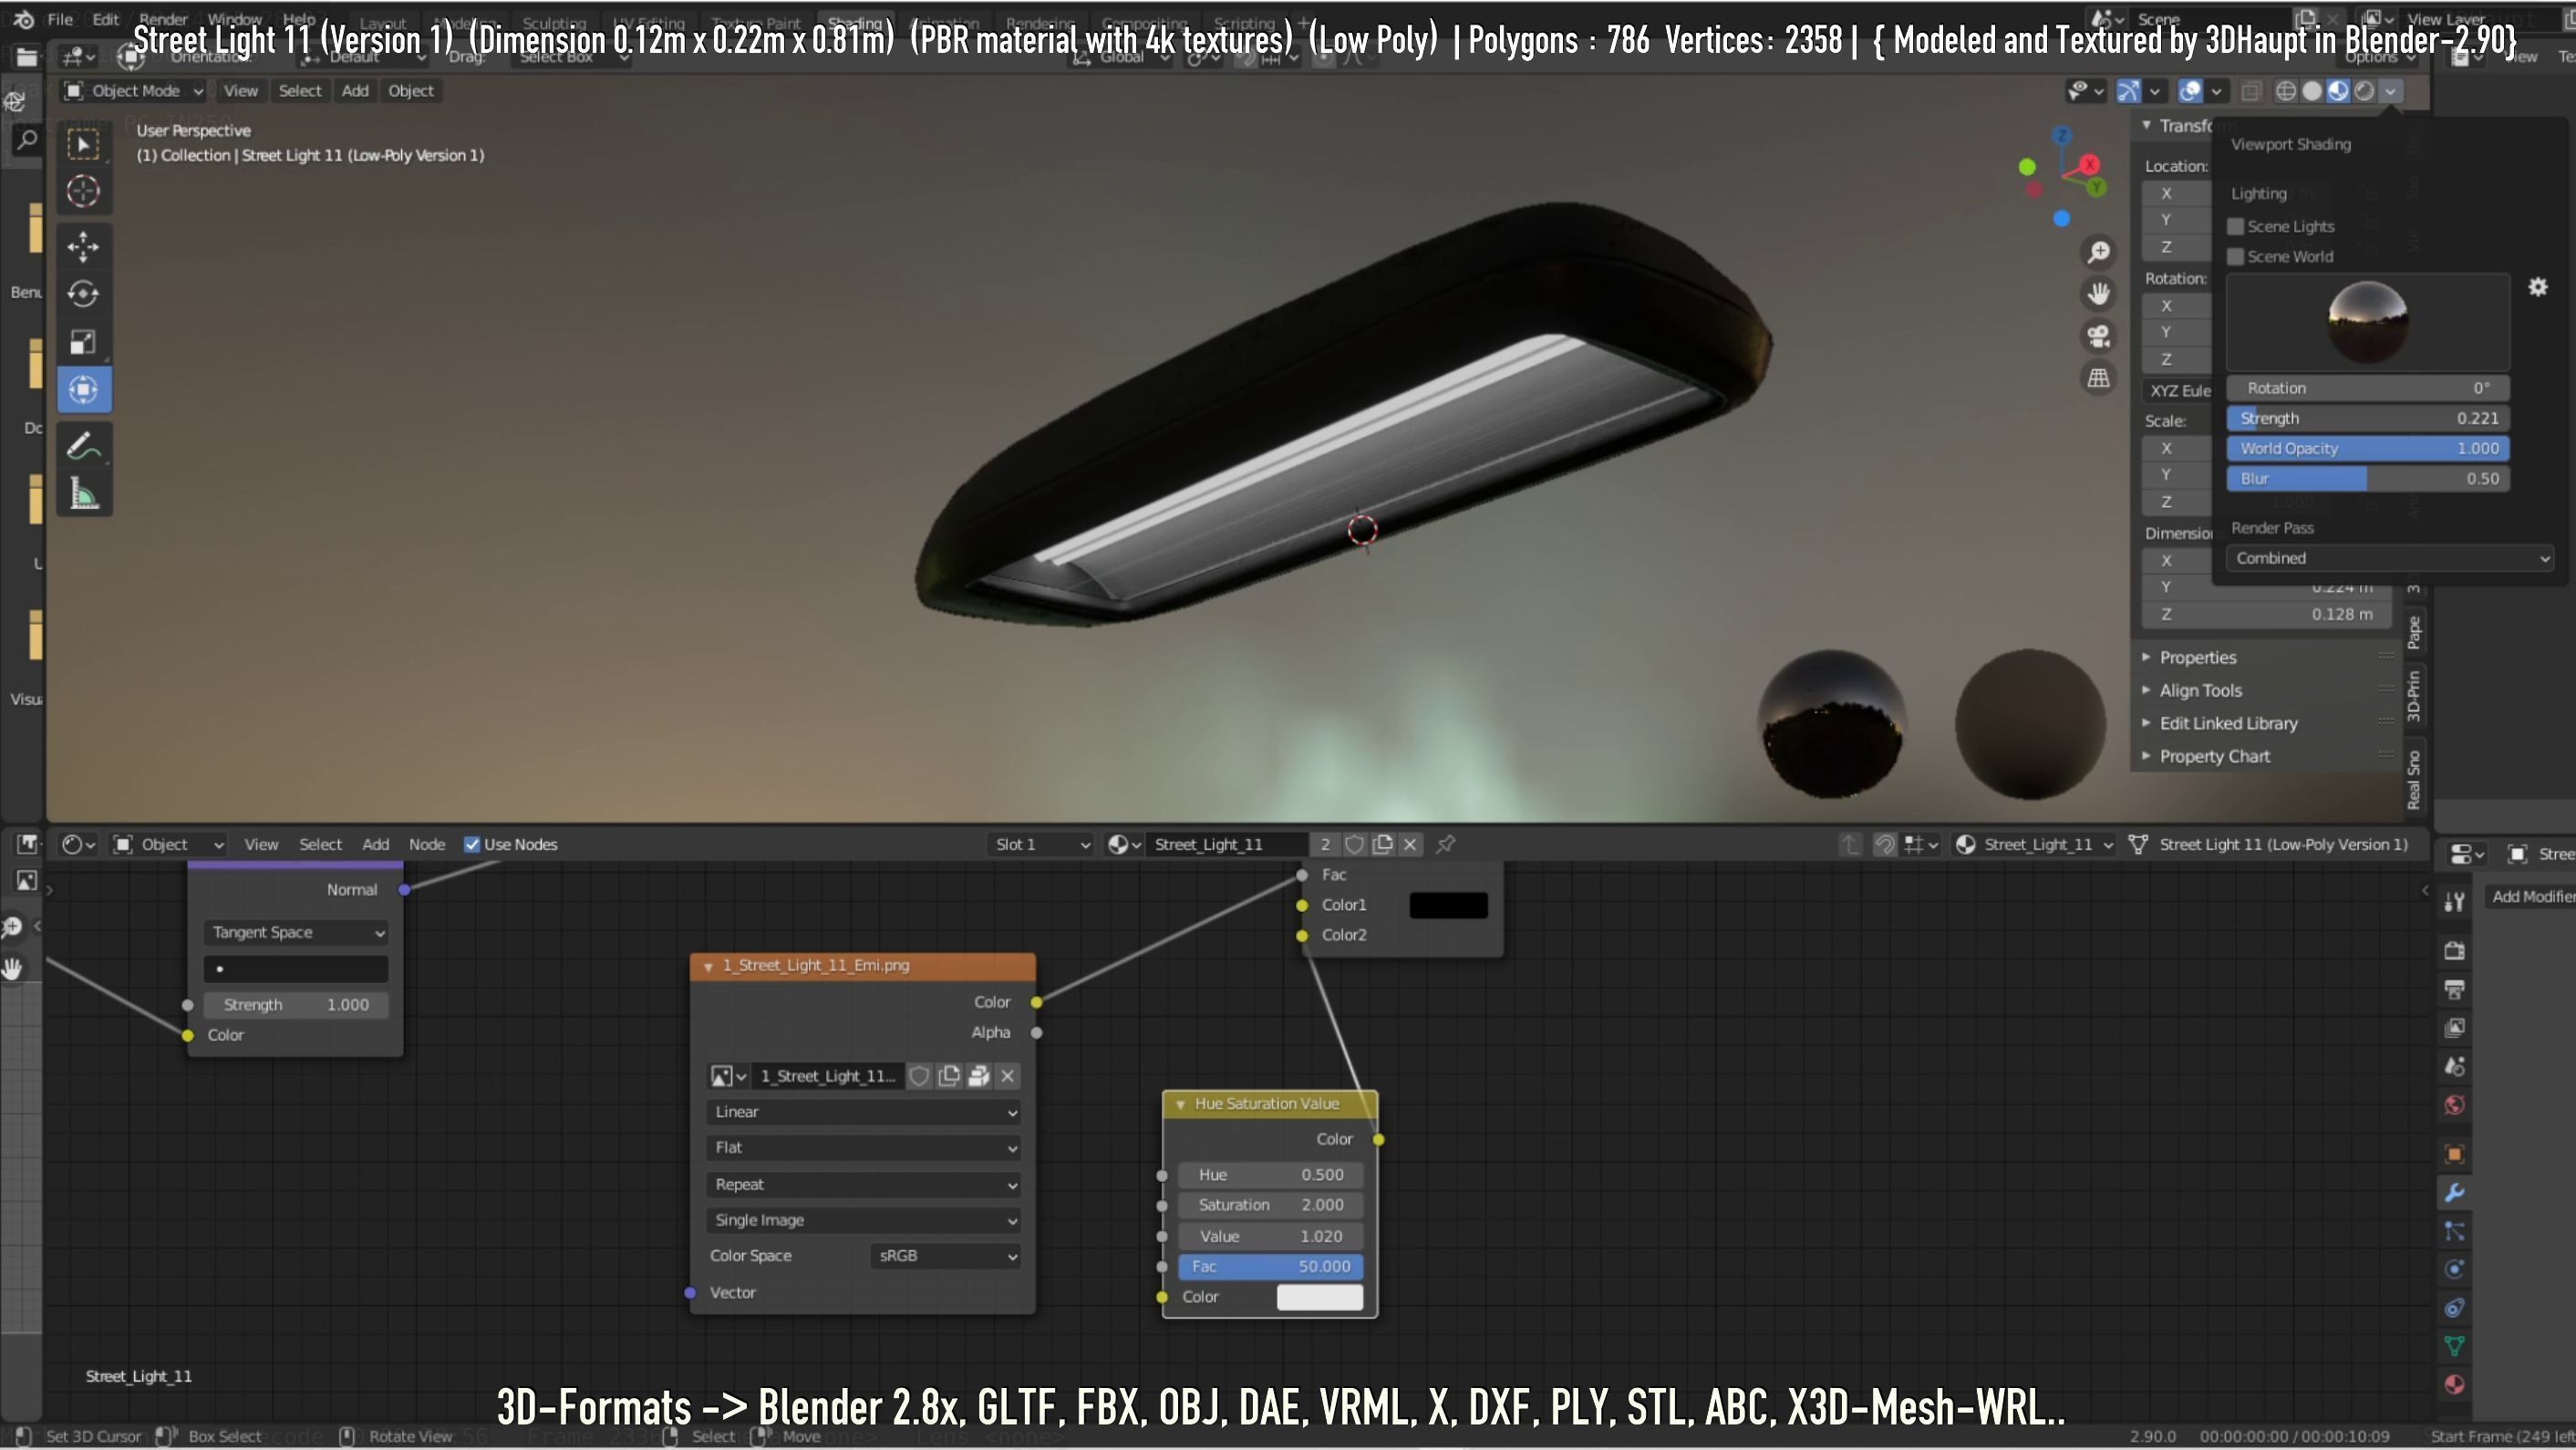The image size is (2576, 1450).
Task: Open the Object Mode dropdown
Action: coord(133,91)
